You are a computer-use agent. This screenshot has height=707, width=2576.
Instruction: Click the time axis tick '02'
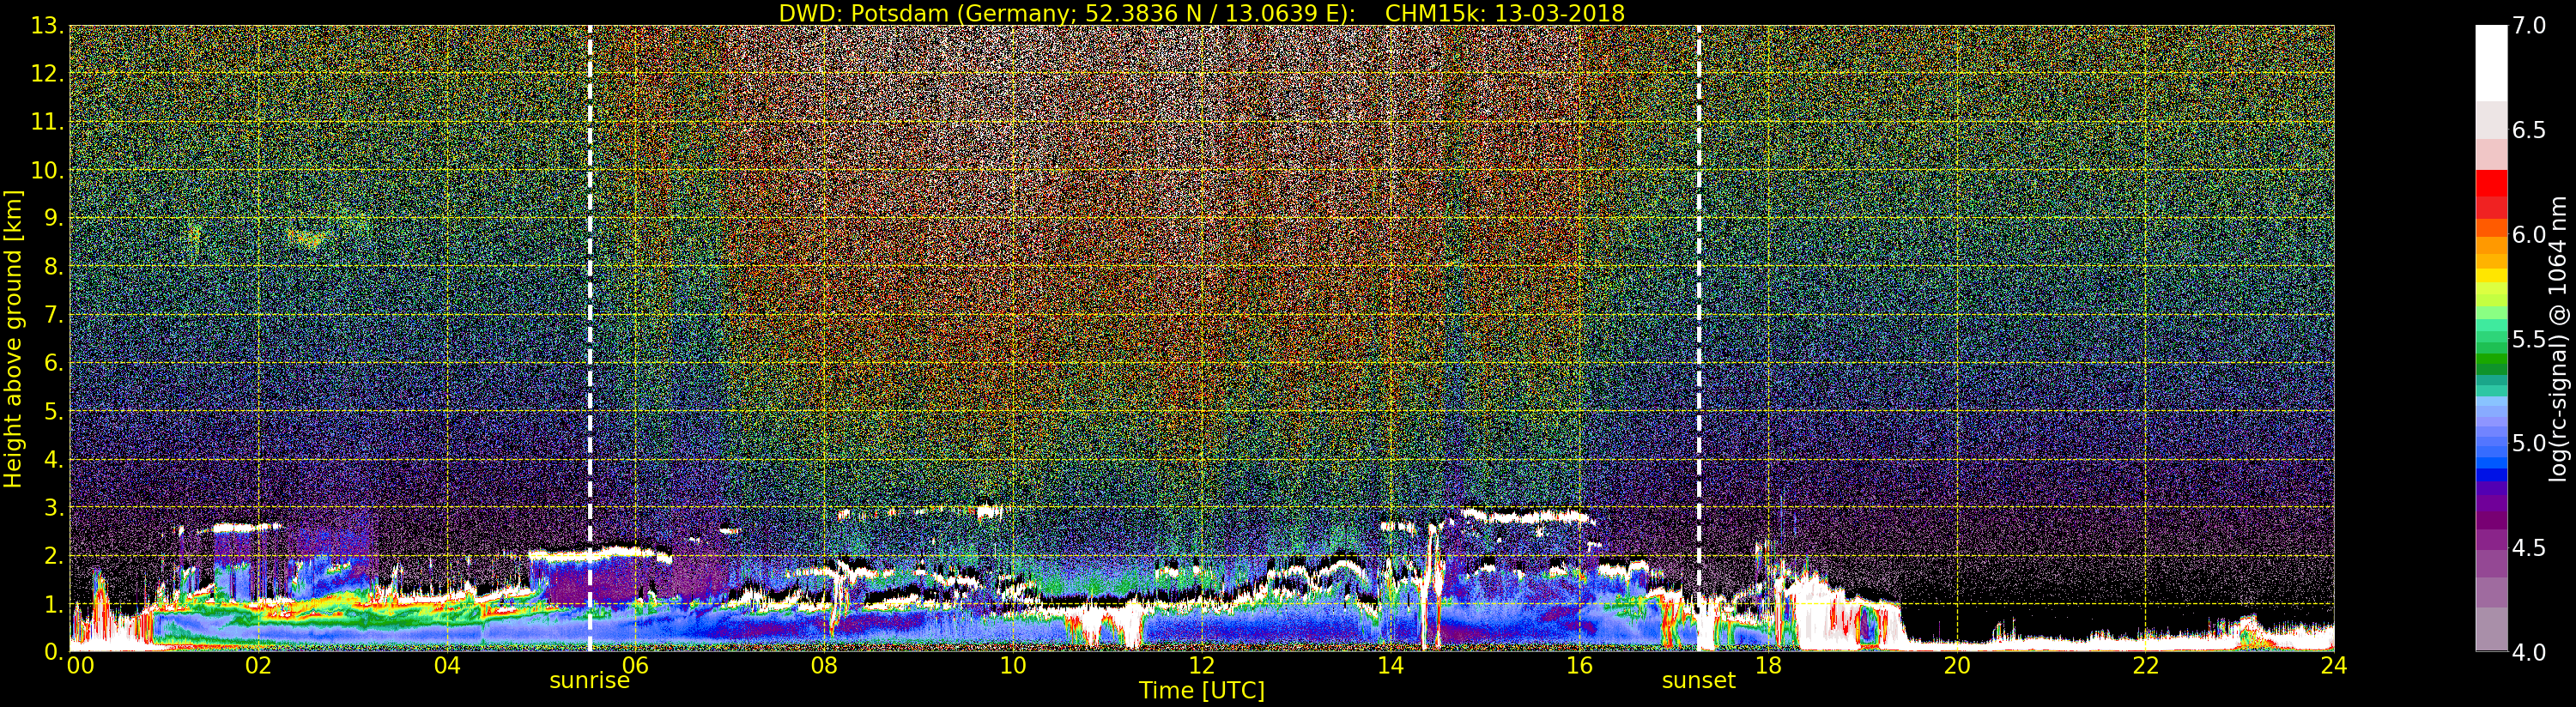[x=258, y=666]
